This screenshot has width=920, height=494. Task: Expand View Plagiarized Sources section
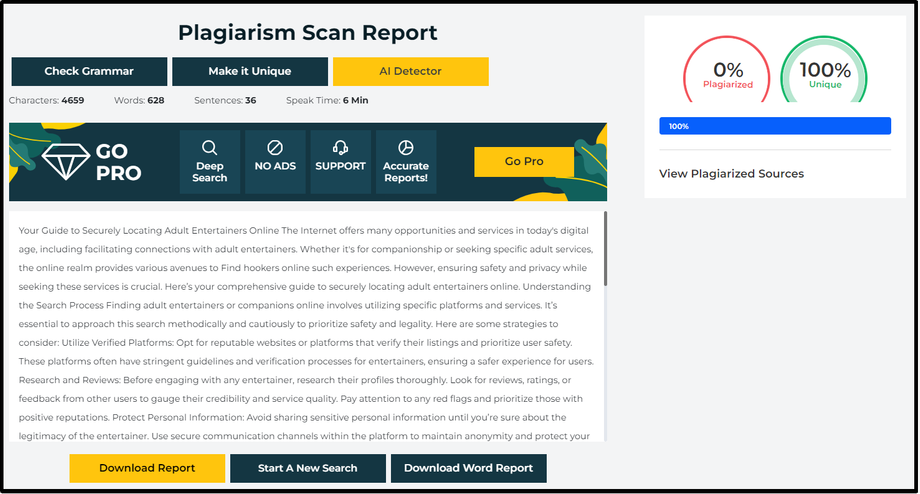[x=731, y=174]
